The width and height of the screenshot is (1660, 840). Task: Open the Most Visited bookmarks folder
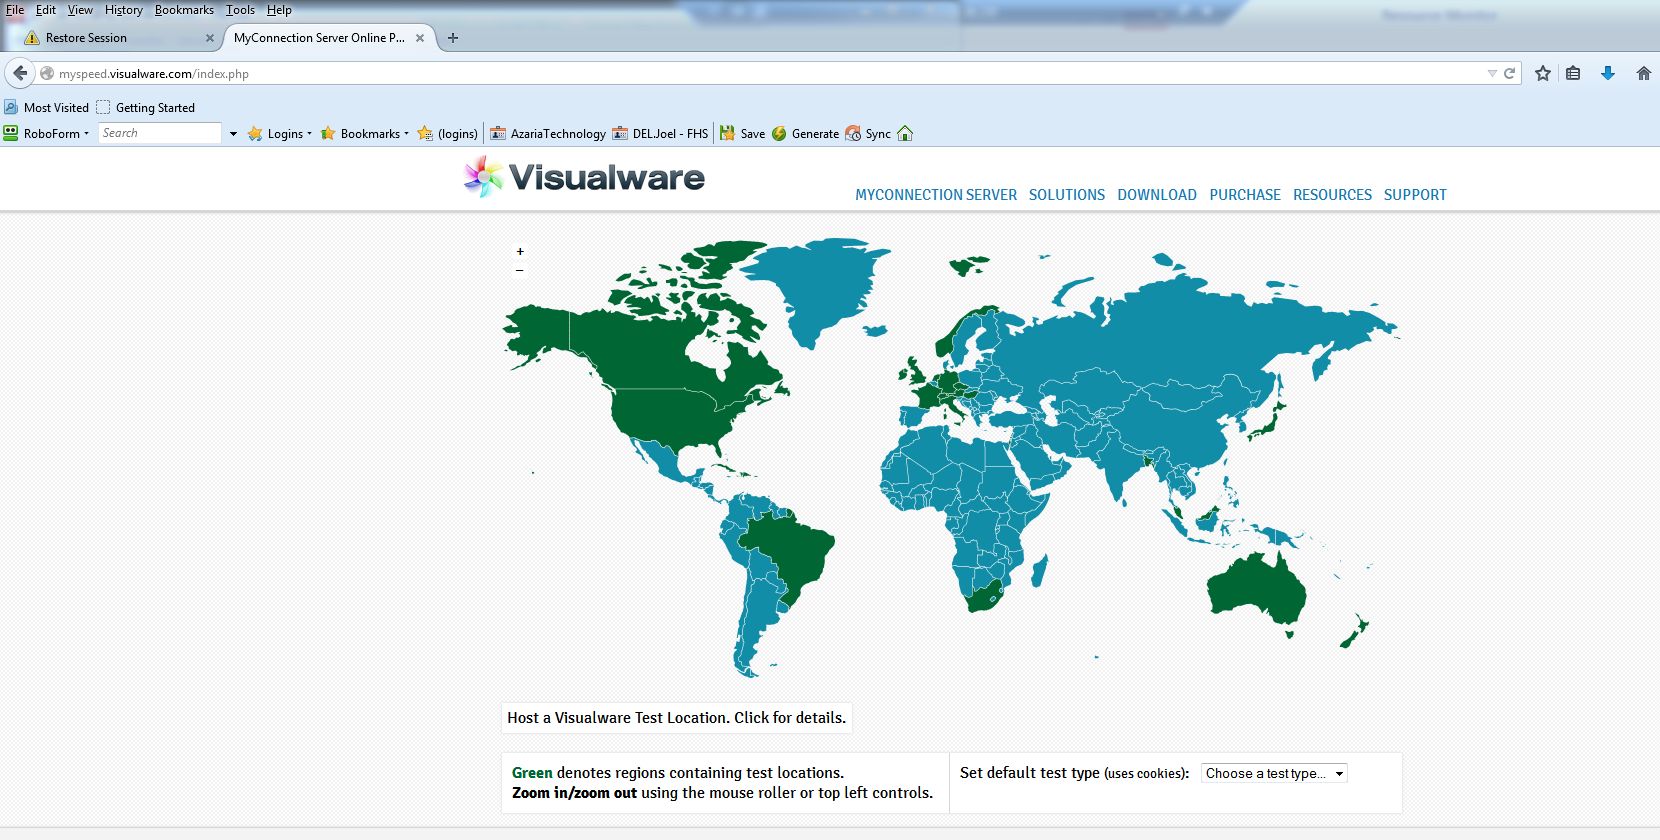pos(47,107)
